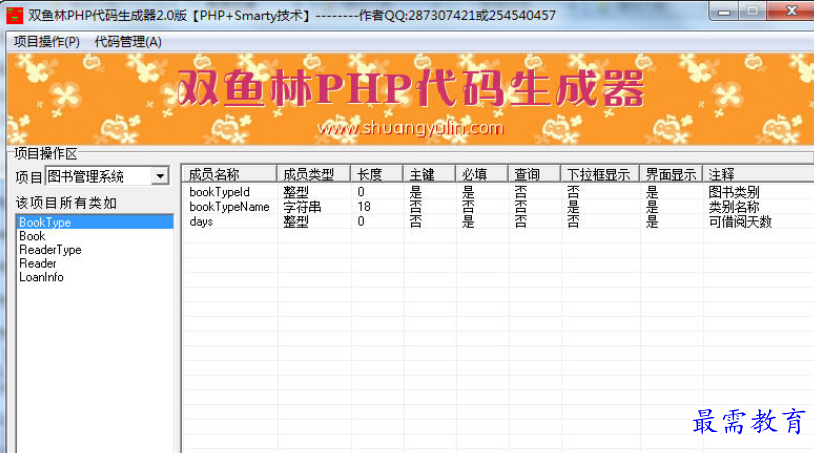Select the bookTypeId member row

click(498, 192)
